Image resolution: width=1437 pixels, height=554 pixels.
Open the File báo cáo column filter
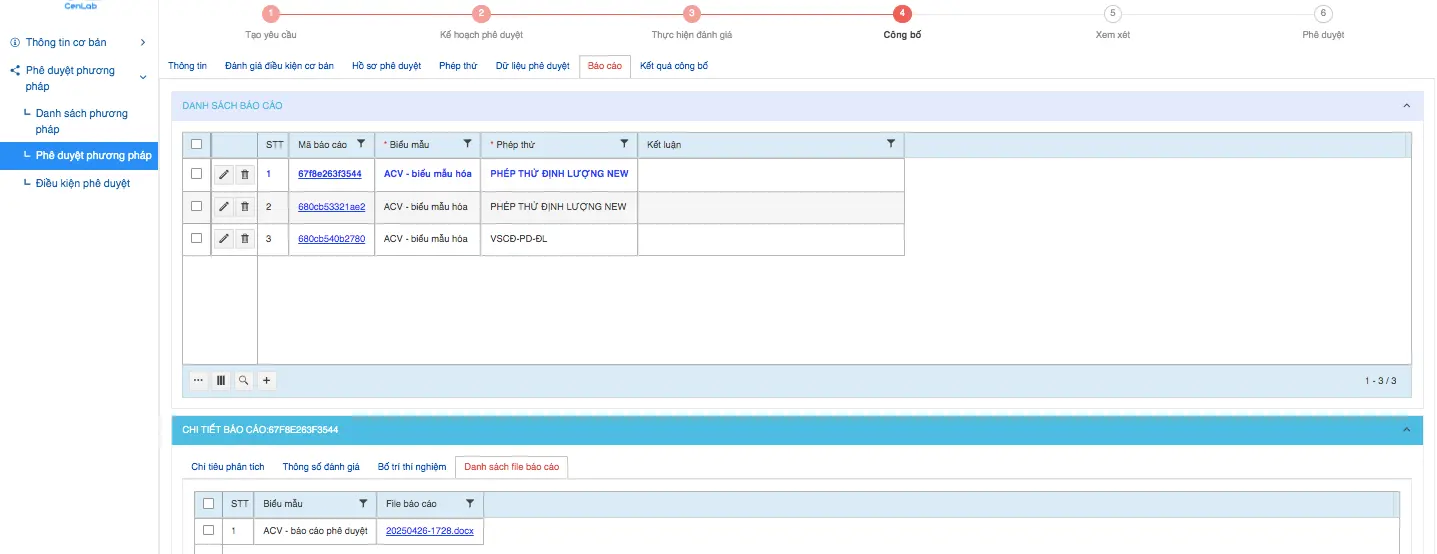[470, 503]
